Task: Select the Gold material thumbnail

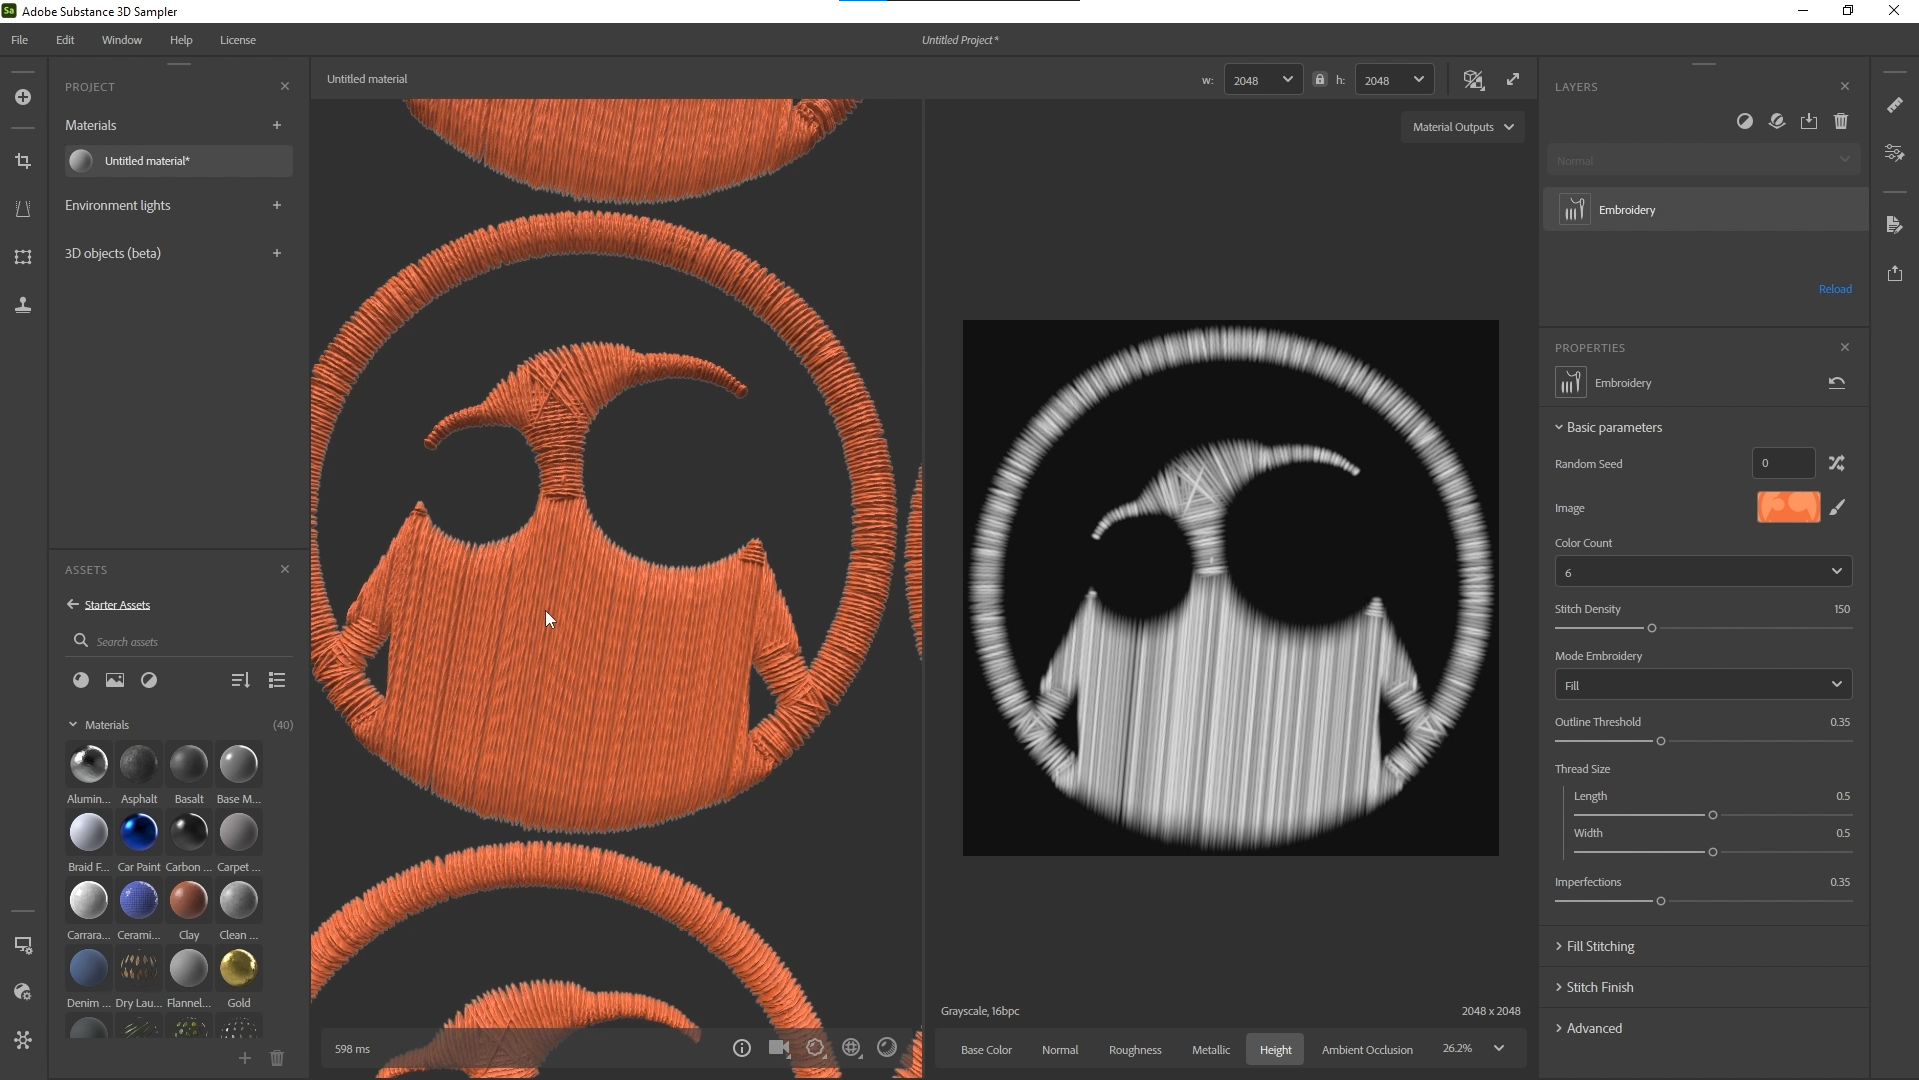Action: coord(238,968)
